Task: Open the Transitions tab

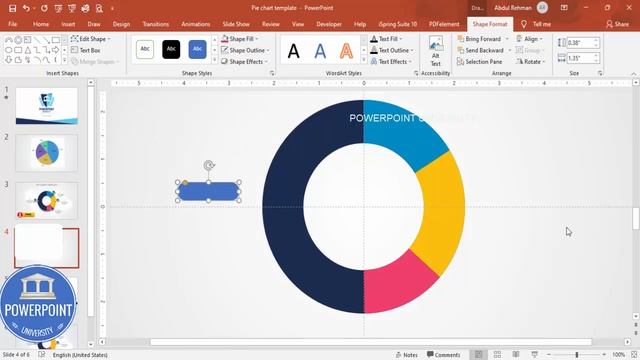Action: [156, 24]
